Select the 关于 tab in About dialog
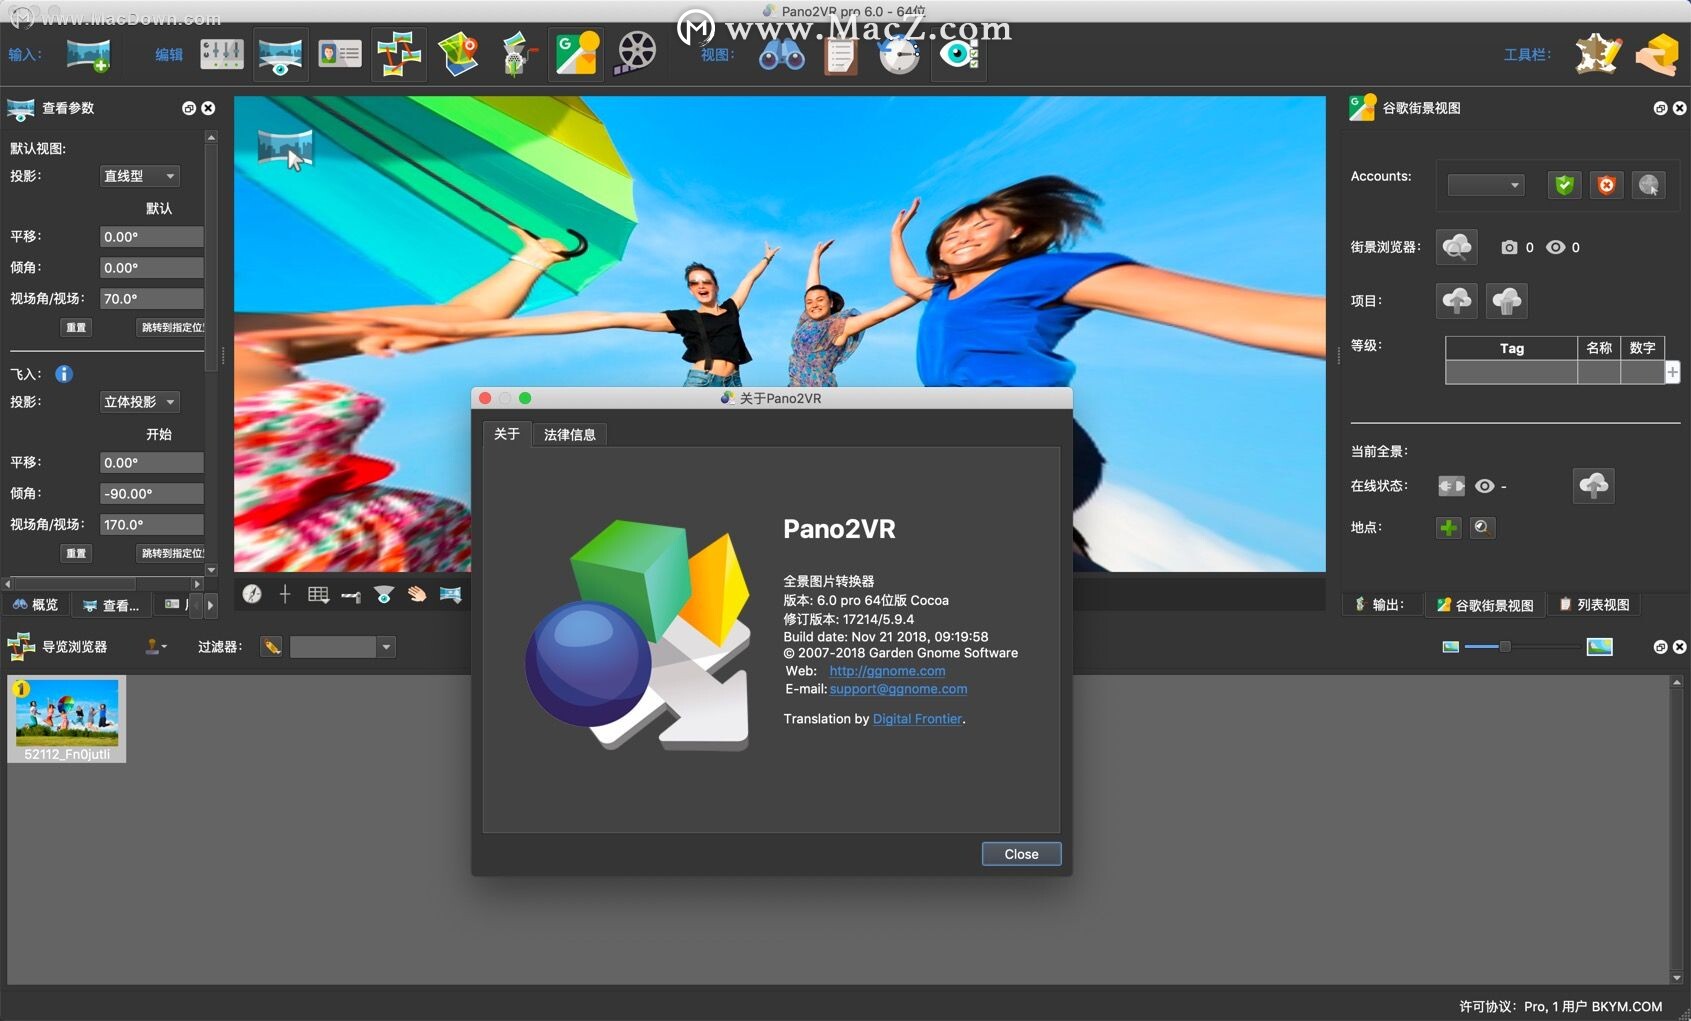 tap(507, 434)
